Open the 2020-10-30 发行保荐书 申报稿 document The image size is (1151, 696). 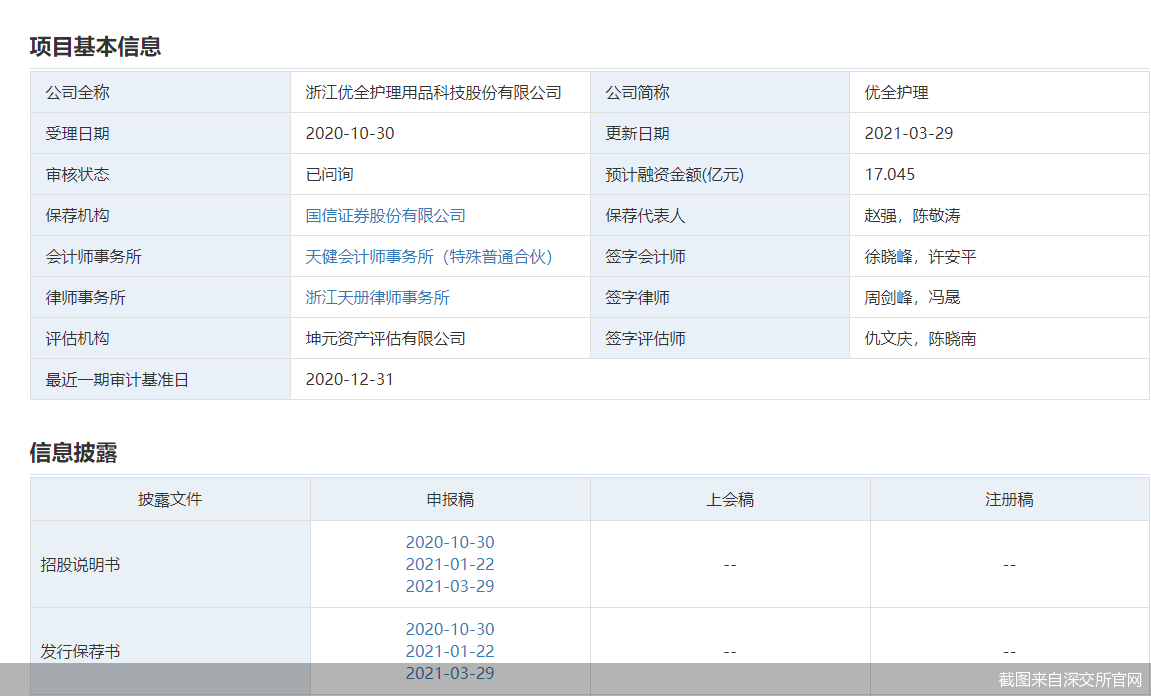pos(449,629)
